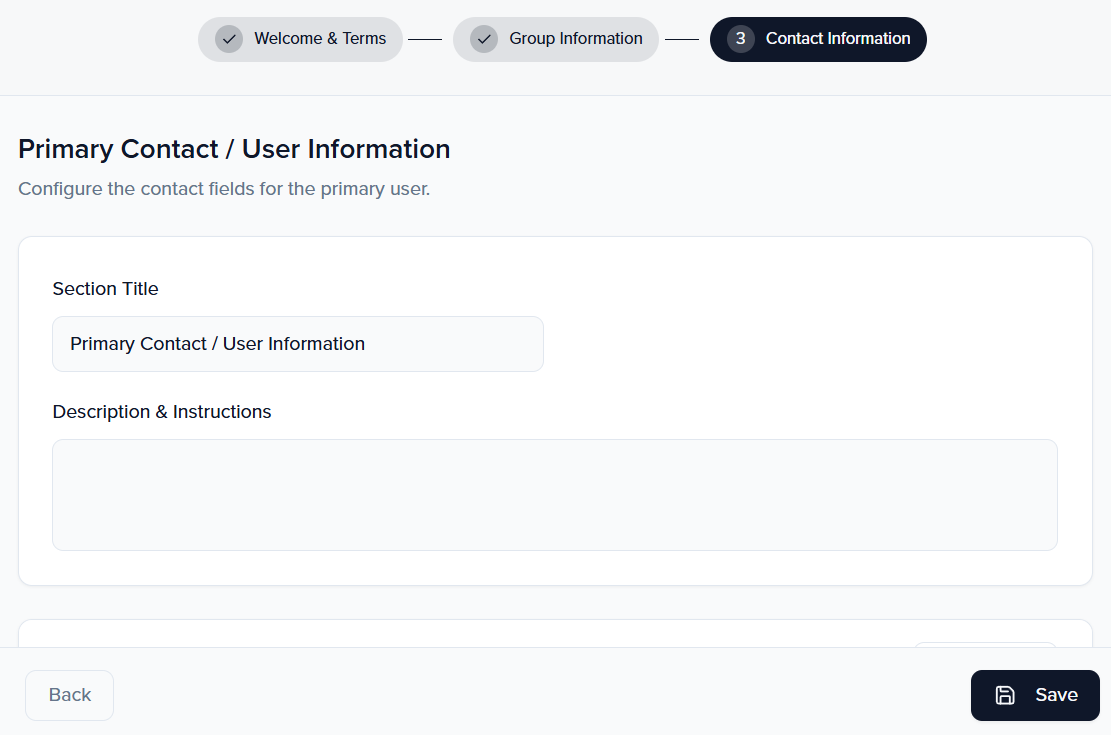Click the Save button text
The image size is (1111, 735).
pos(1055,695)
